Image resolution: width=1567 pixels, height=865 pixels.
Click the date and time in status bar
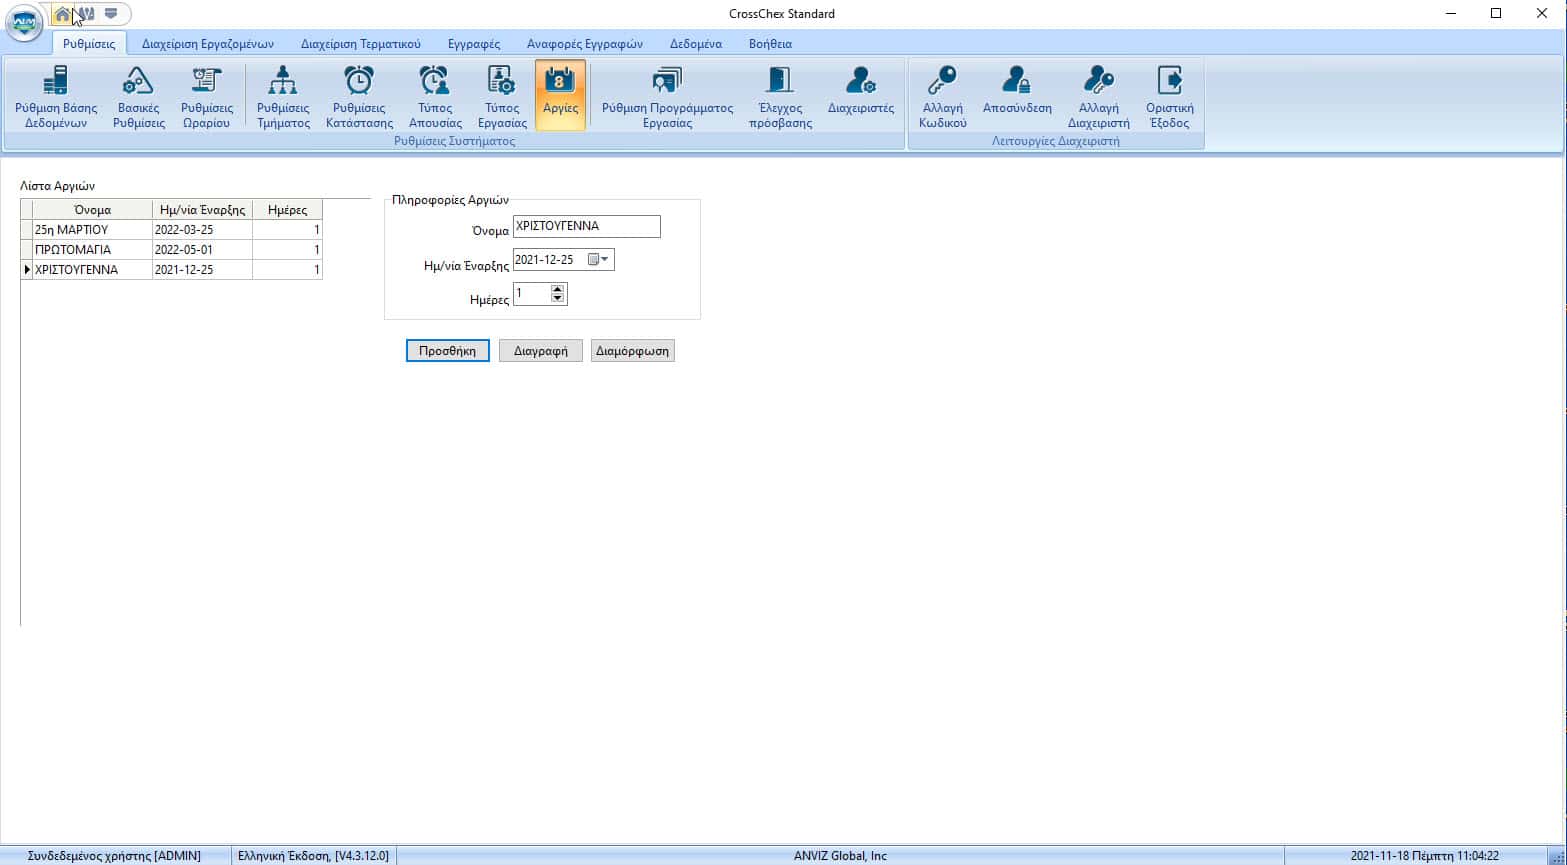tap(1424, 856)
